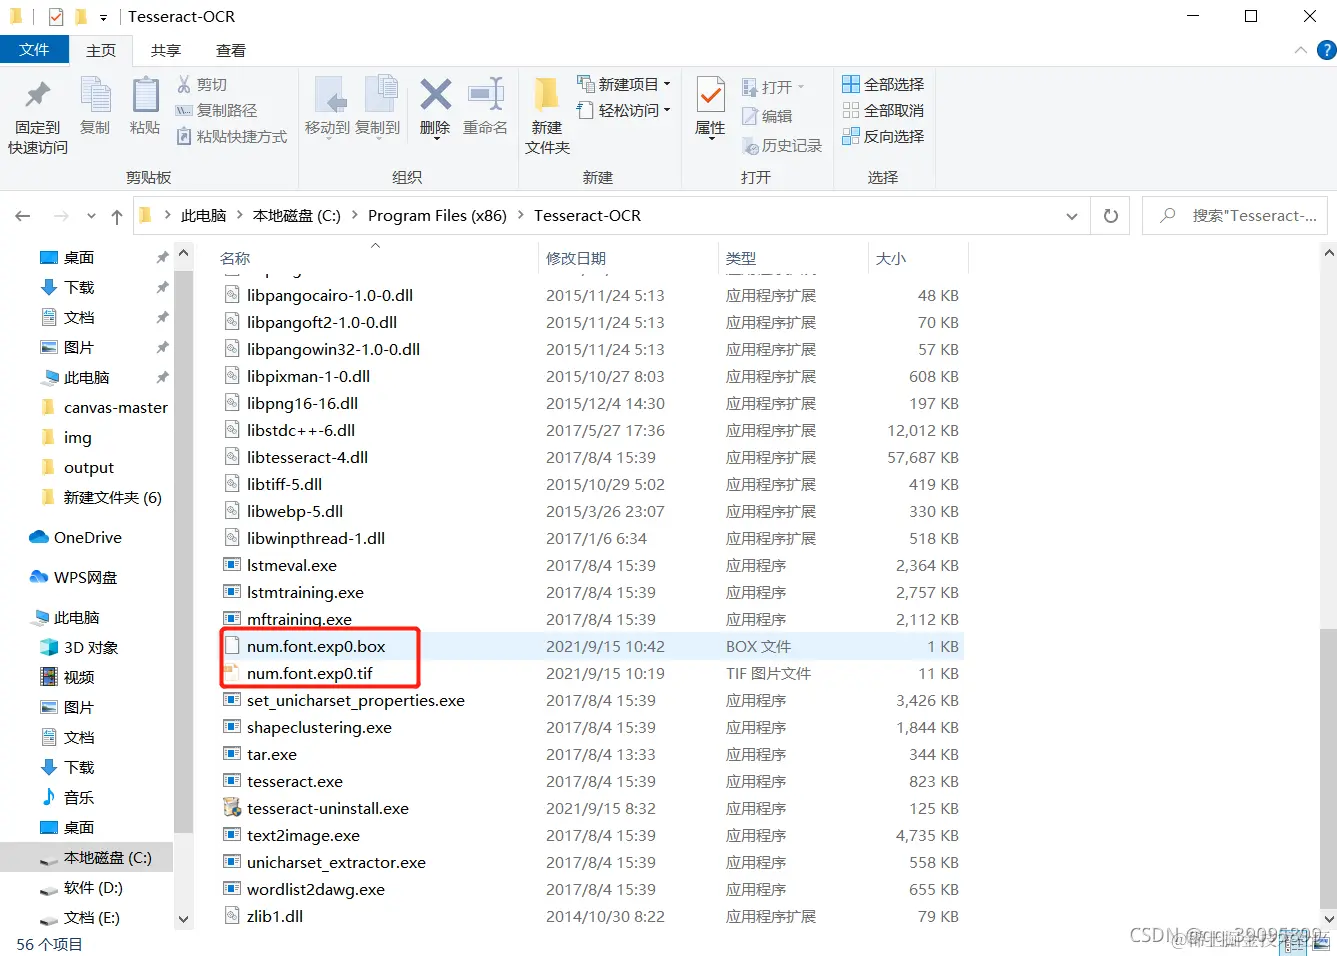Click Program Files (x86) breadcrumb
The width and height of the screenshot is (1337, 956).
coord(437,216)
